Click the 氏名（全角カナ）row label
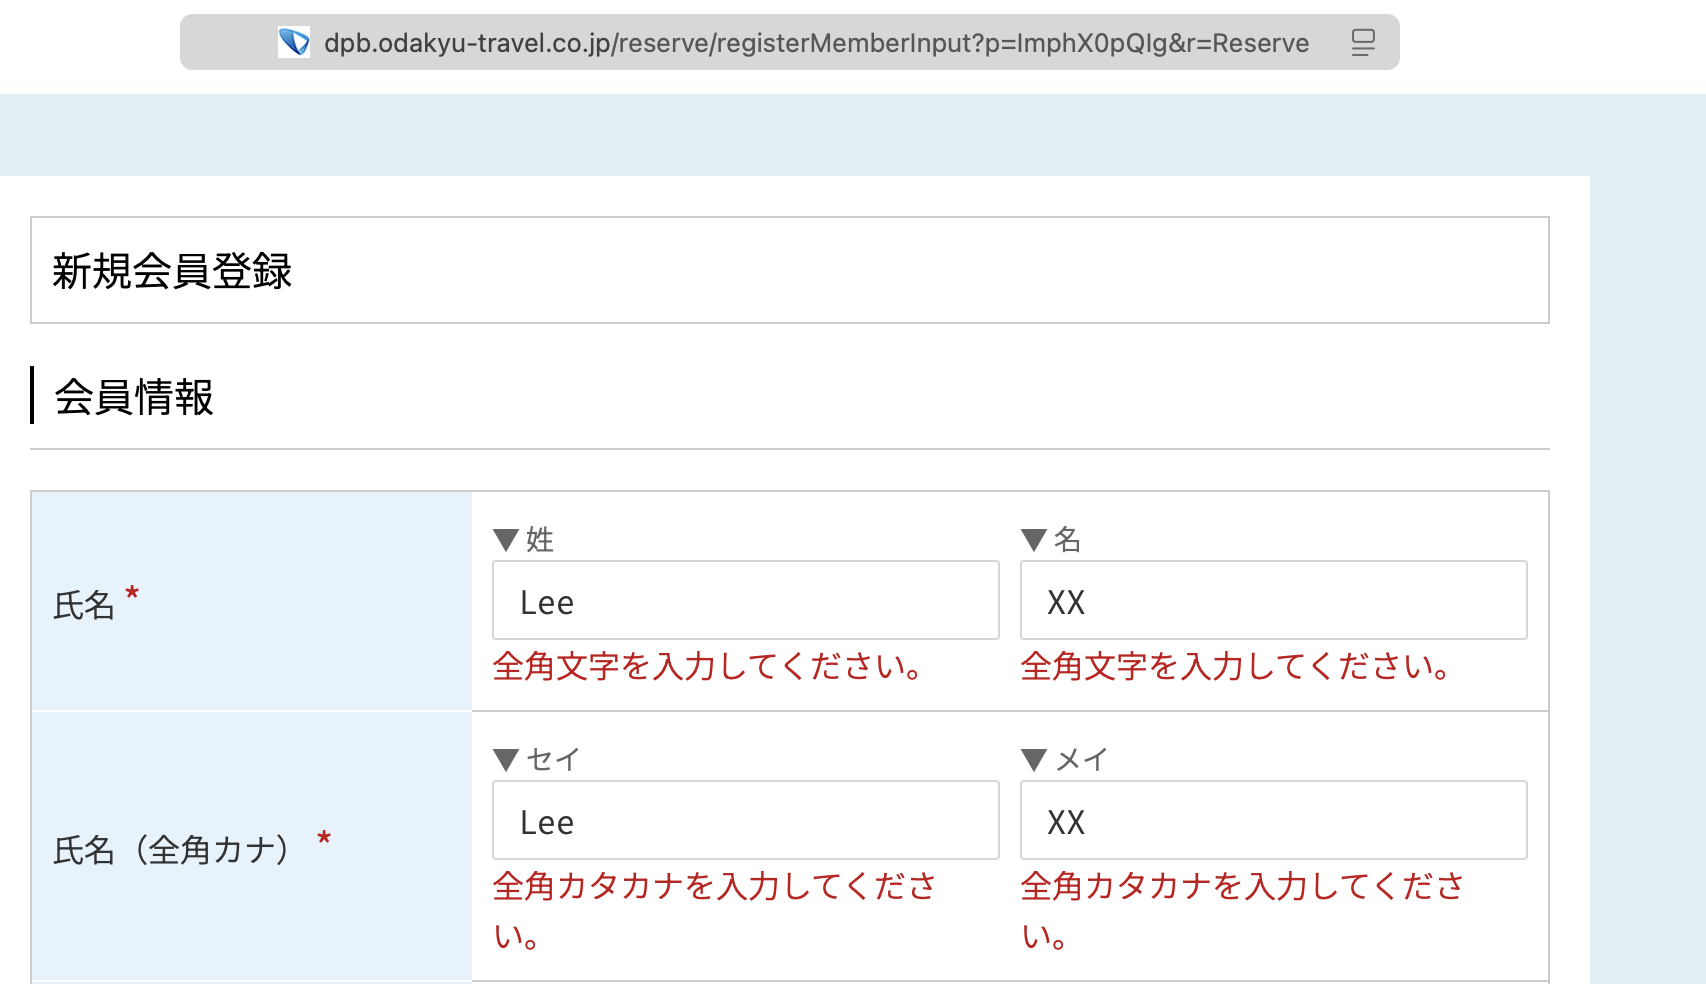 172,850
